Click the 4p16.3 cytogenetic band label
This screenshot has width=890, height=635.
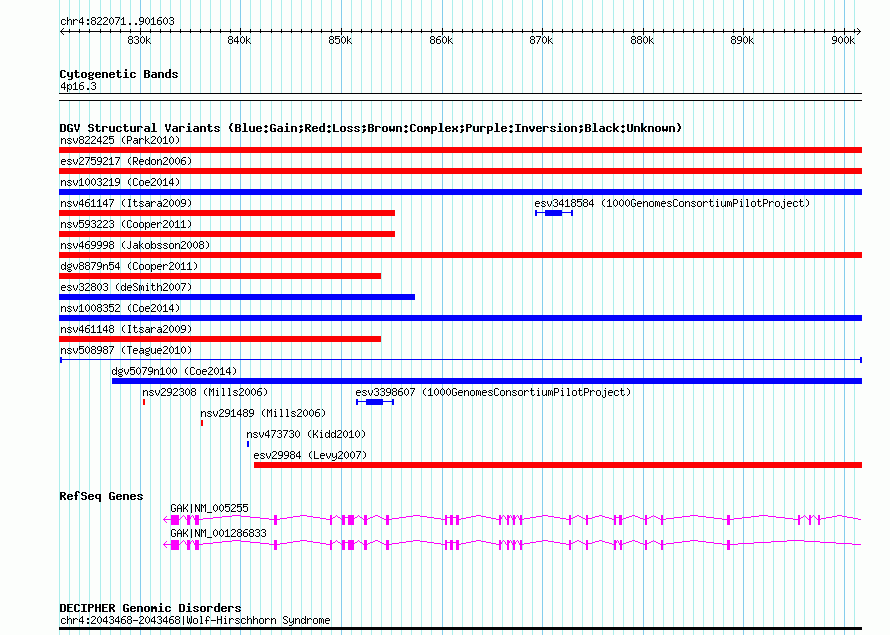click(78, 86)
